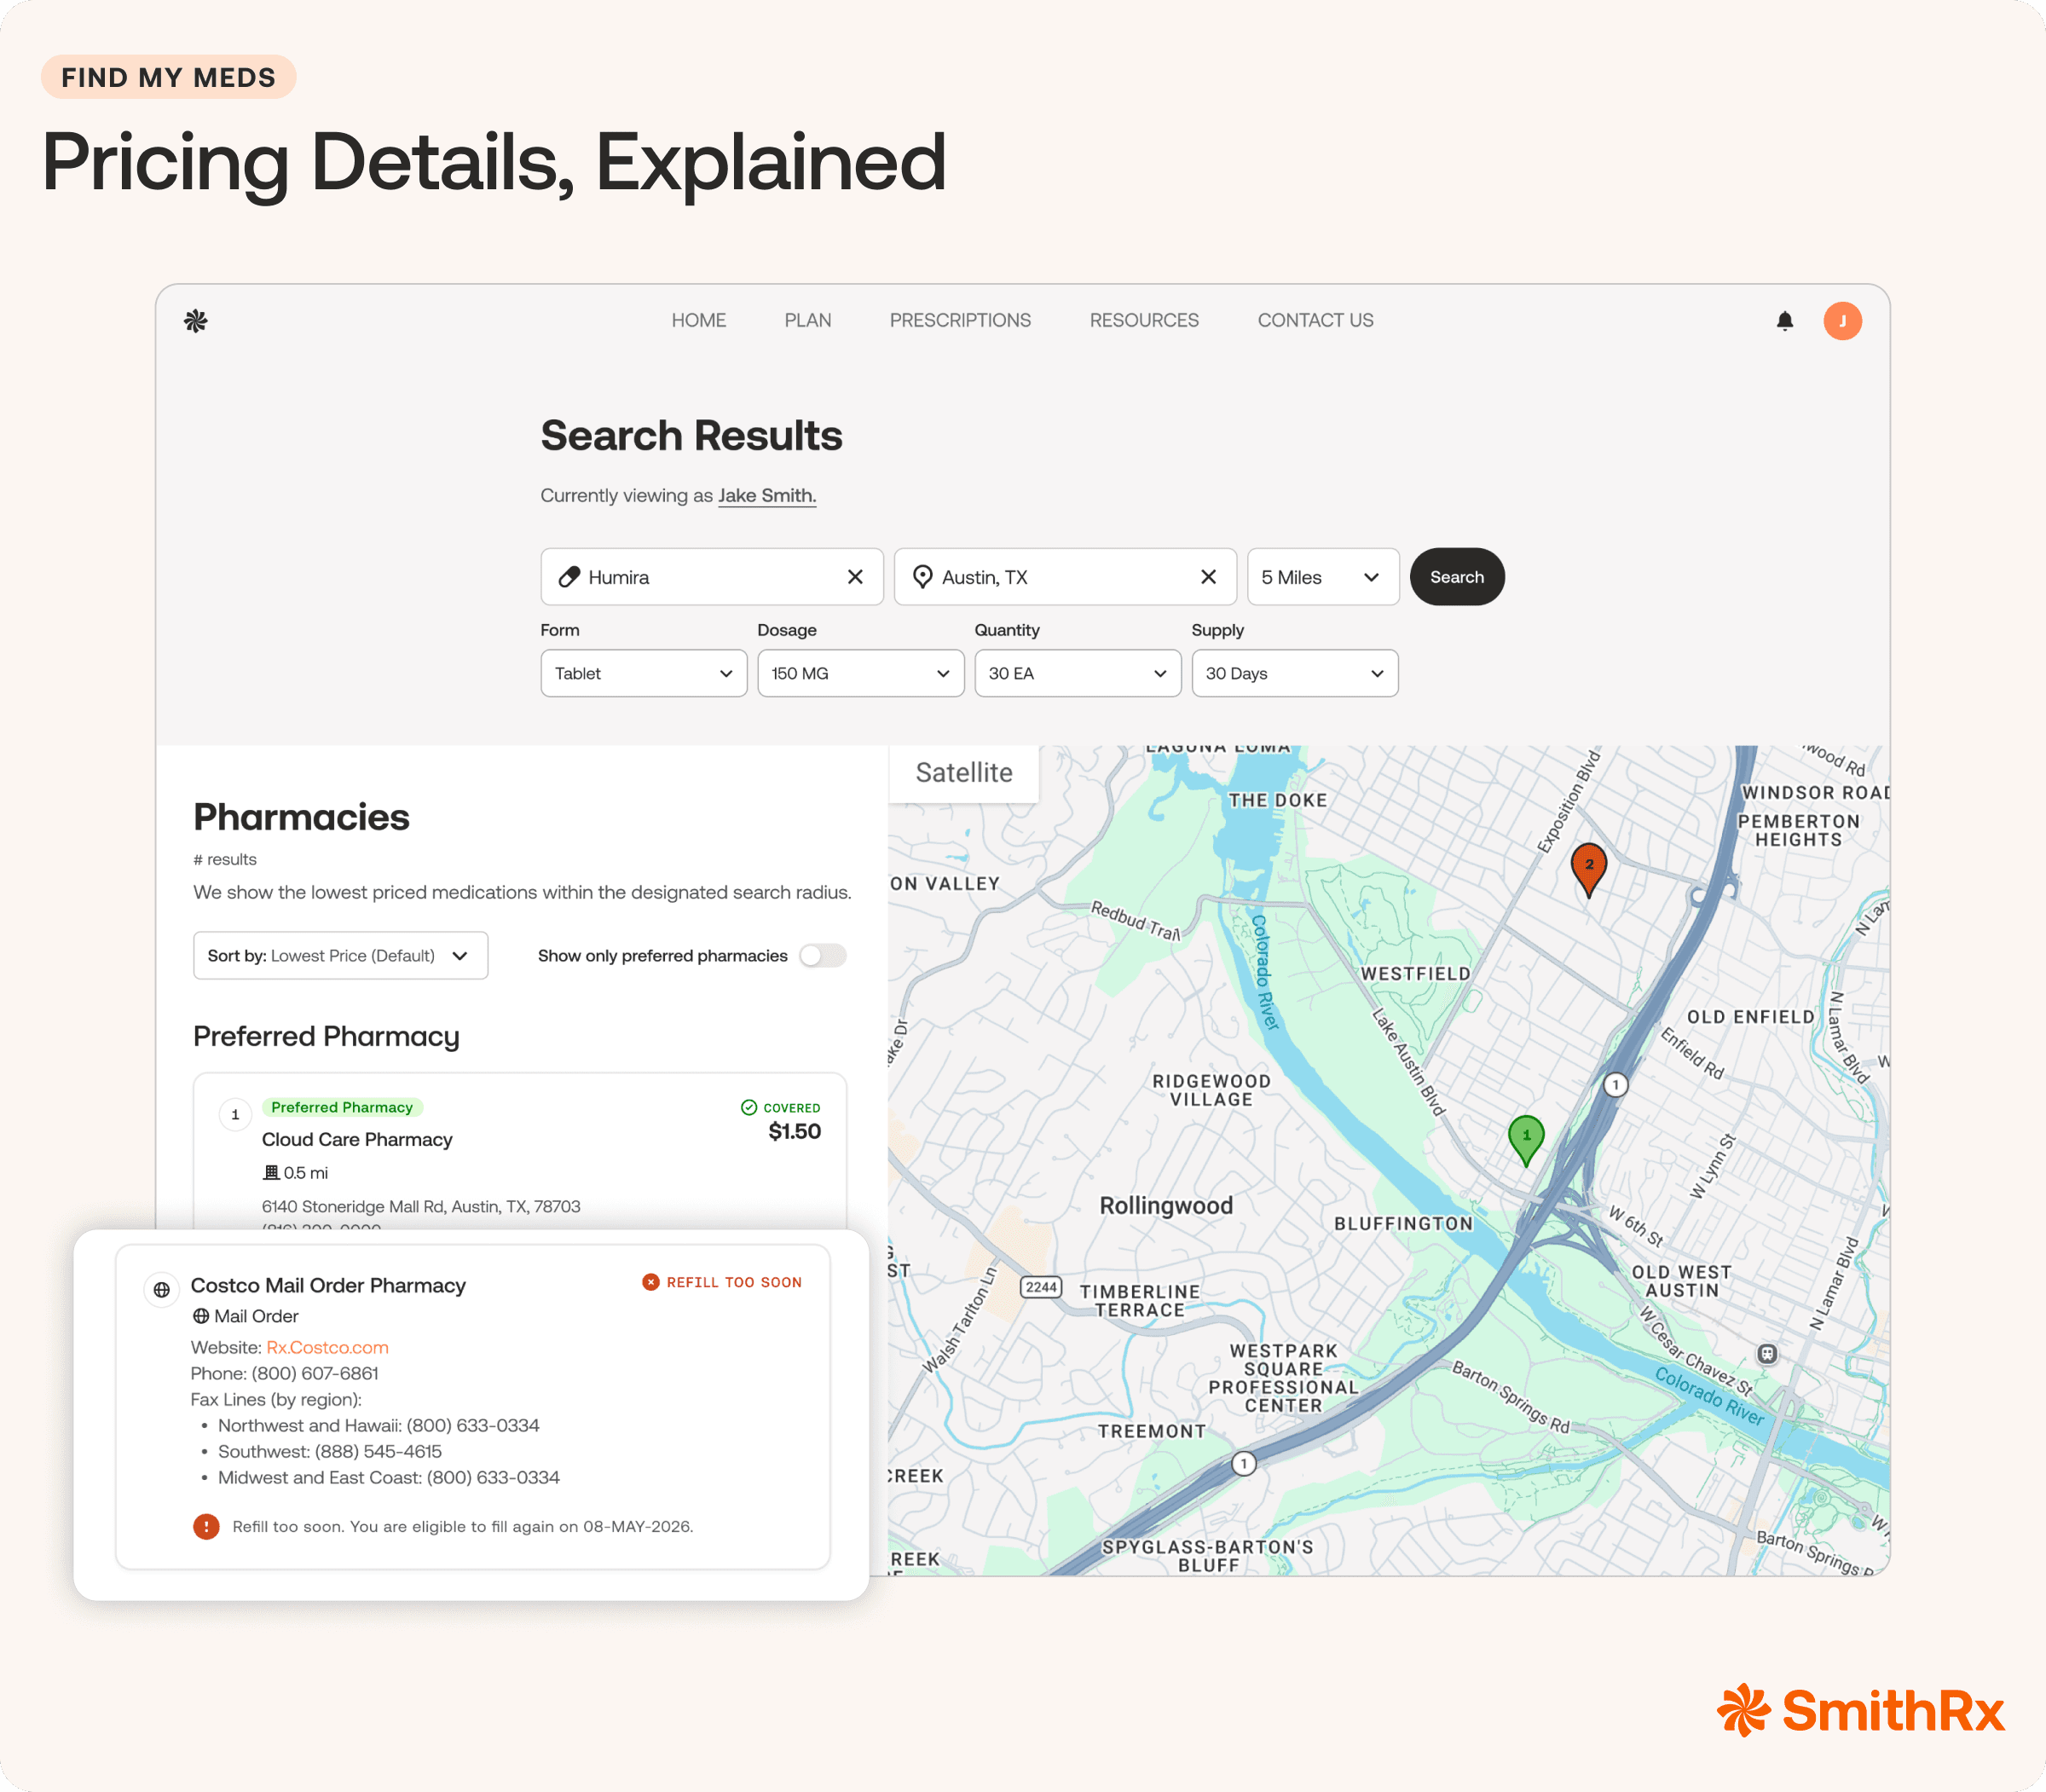
Task: Open the 5 Miles radius dropdown
Action: (x=1323, y=577)
